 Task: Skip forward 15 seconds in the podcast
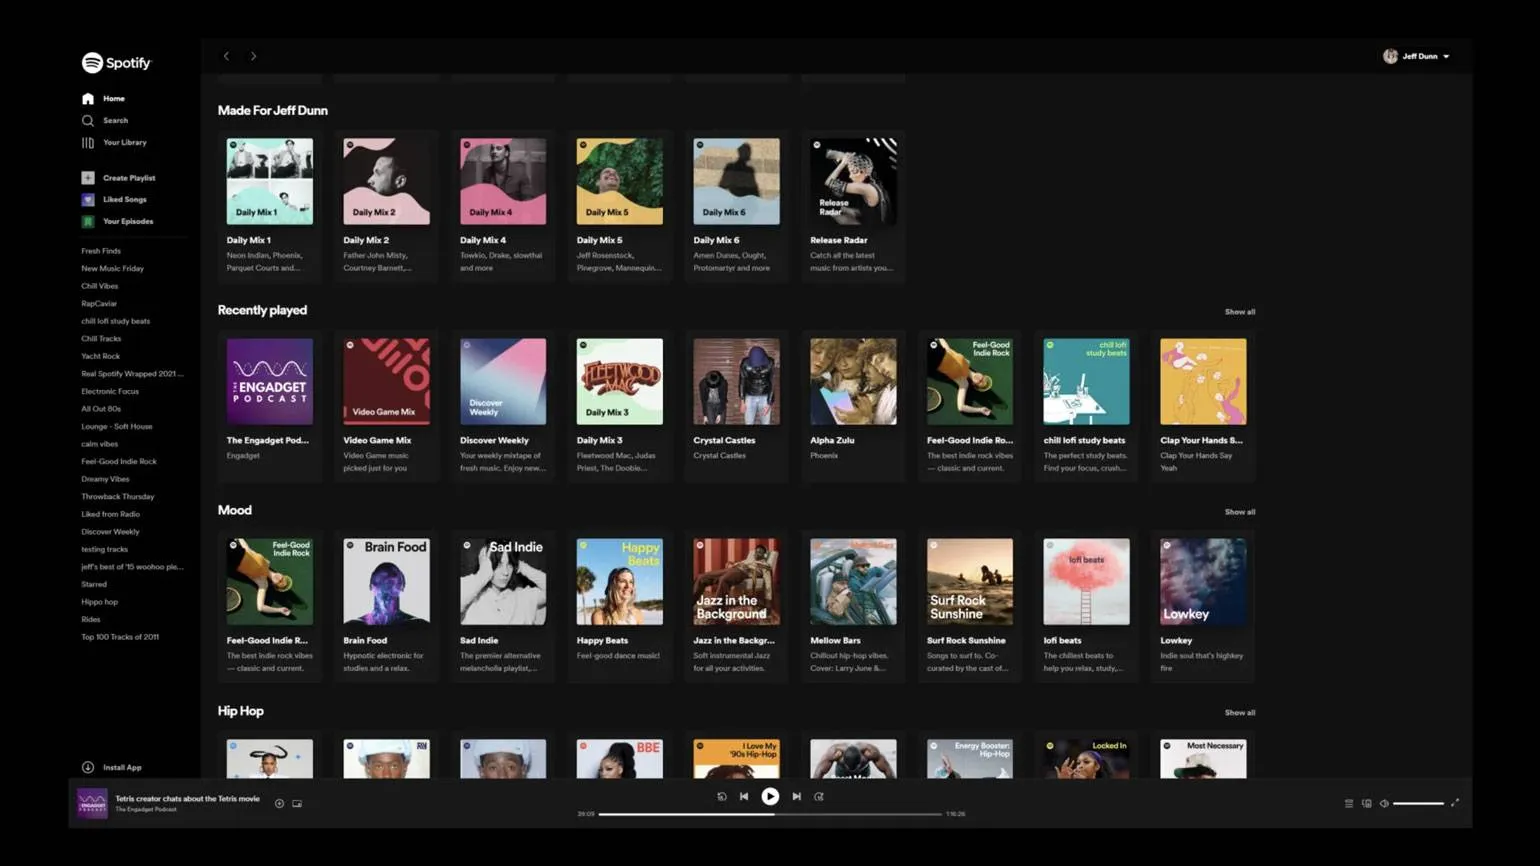(x=819, y=797)
